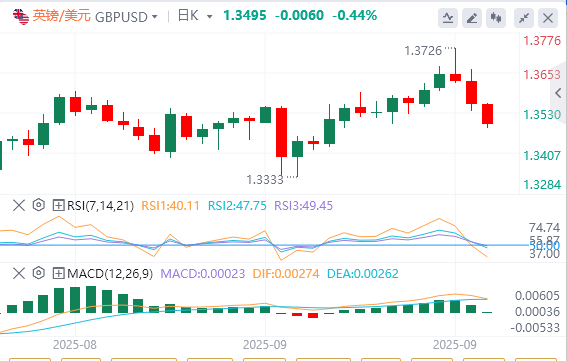Viewport: 567px width, 361px height.
Task: Open the candlestick chart type icon
Action: click(x=496, y=18)
